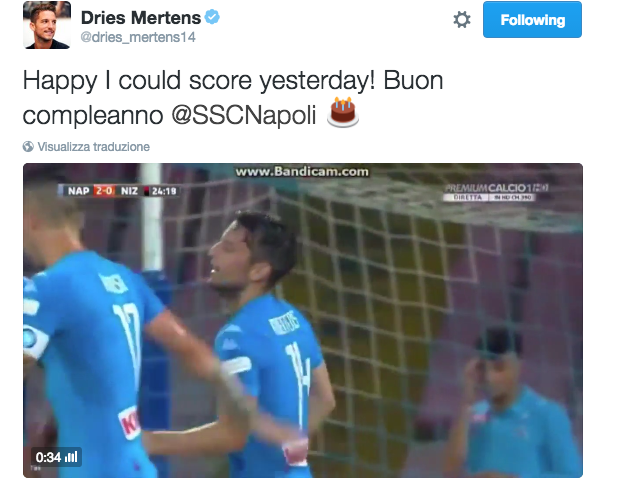This screenshot has width=619, height=484.
Task: Click the blue verified badge
Action: tap(212, 17)
